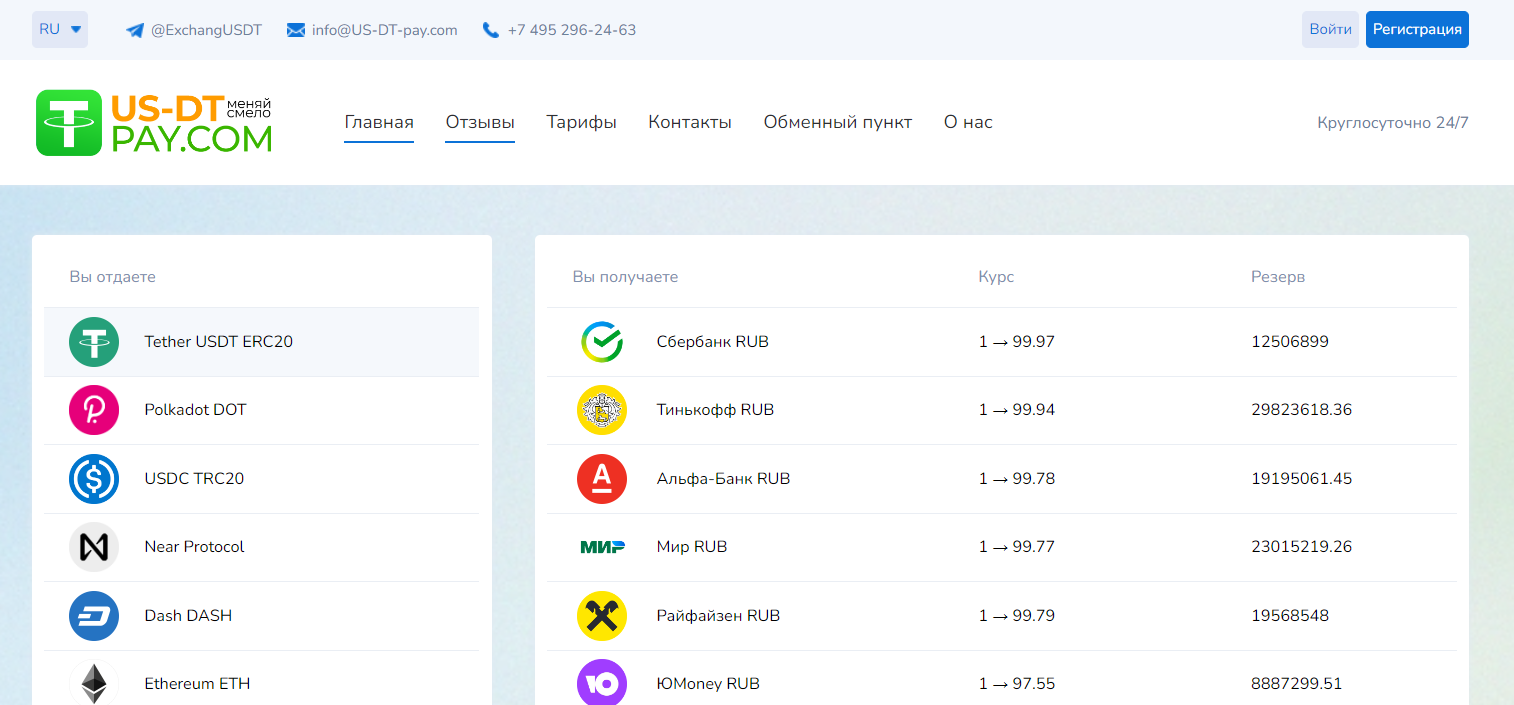The height and width of the screenshot is (705, 1514).
Task: Open the RU language dropdown
Action: point(60,30)
